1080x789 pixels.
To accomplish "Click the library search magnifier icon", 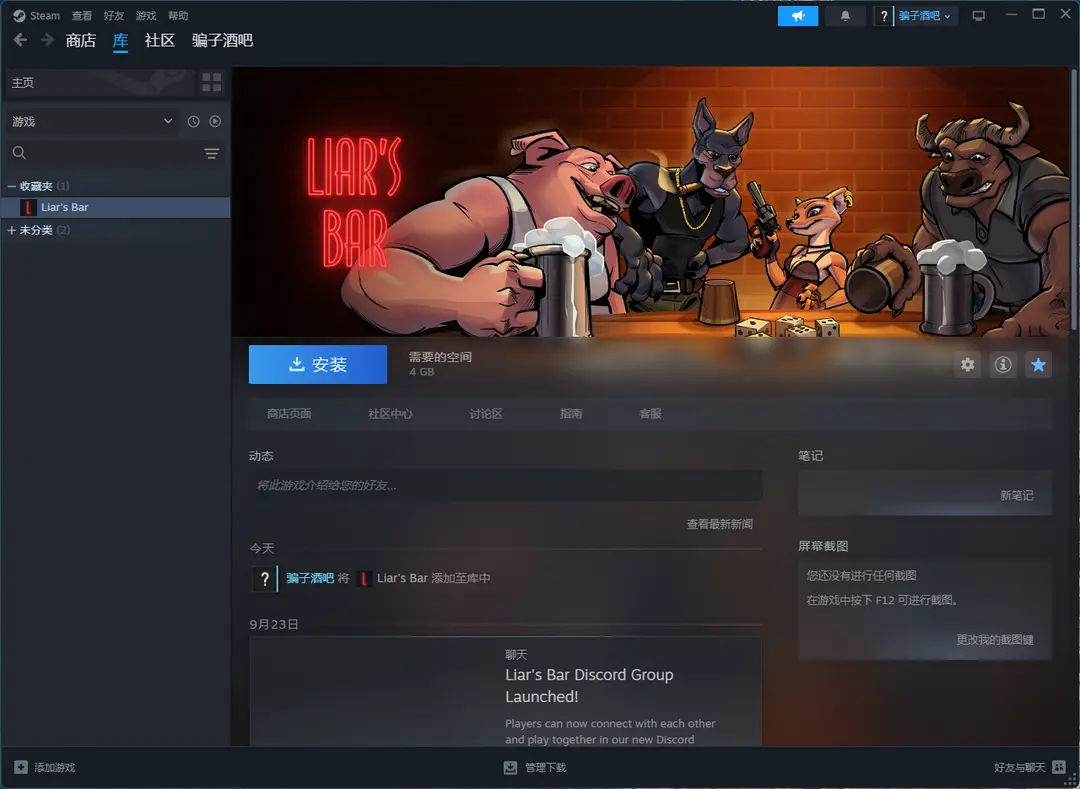I will (x=19, y=153).
